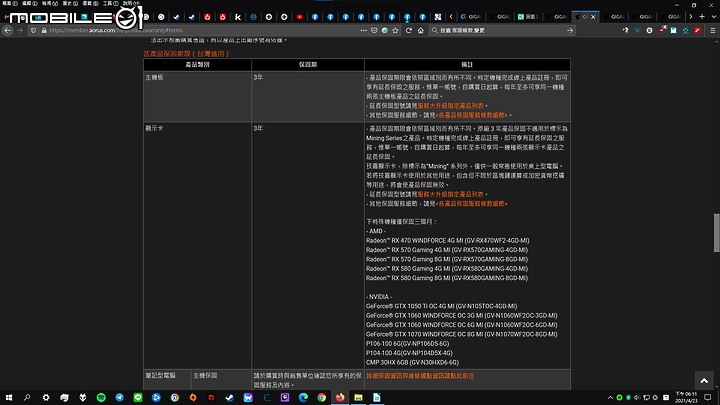Launch Twitch from the taskbar
720x405 pixels.
tap(285, 398)
